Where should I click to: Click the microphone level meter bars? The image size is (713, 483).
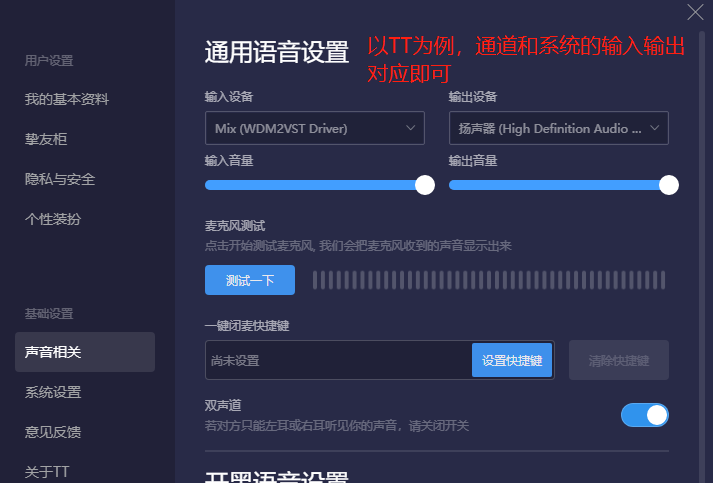click(x=489, y=280)
